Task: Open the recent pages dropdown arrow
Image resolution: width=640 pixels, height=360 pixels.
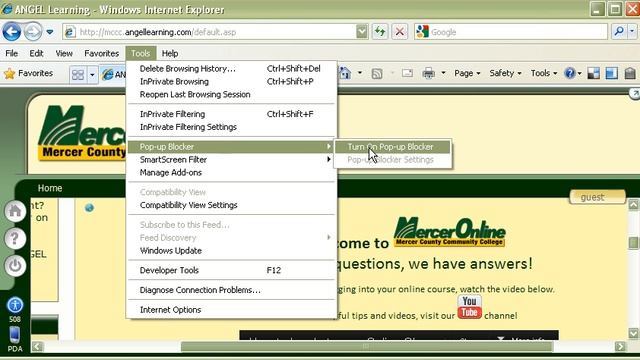Action: point(50,32)
